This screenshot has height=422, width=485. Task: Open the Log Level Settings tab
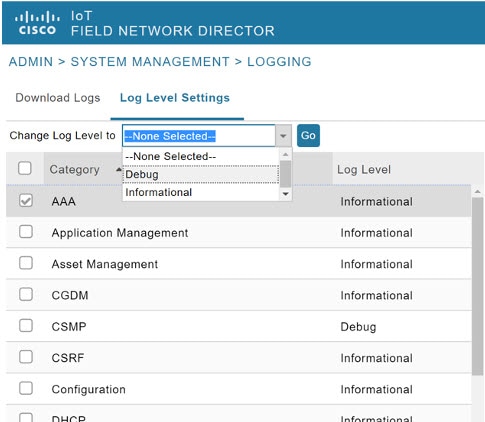coord(175,98)
